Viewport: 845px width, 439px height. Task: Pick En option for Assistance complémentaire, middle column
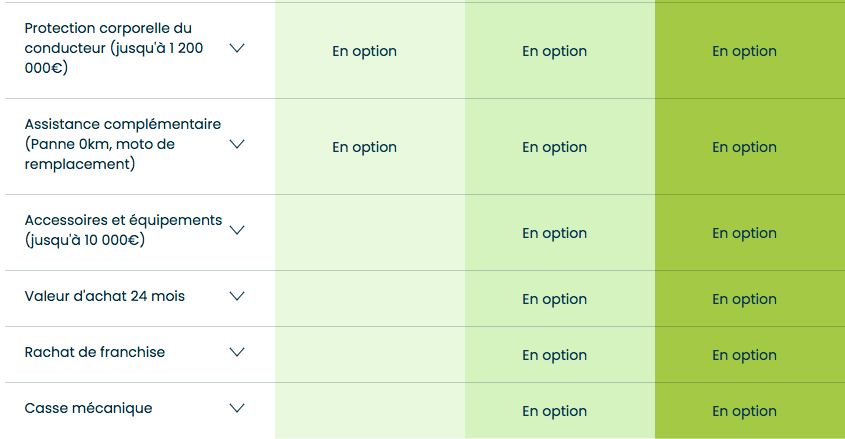pyautogui.click(x=555, y=147)
